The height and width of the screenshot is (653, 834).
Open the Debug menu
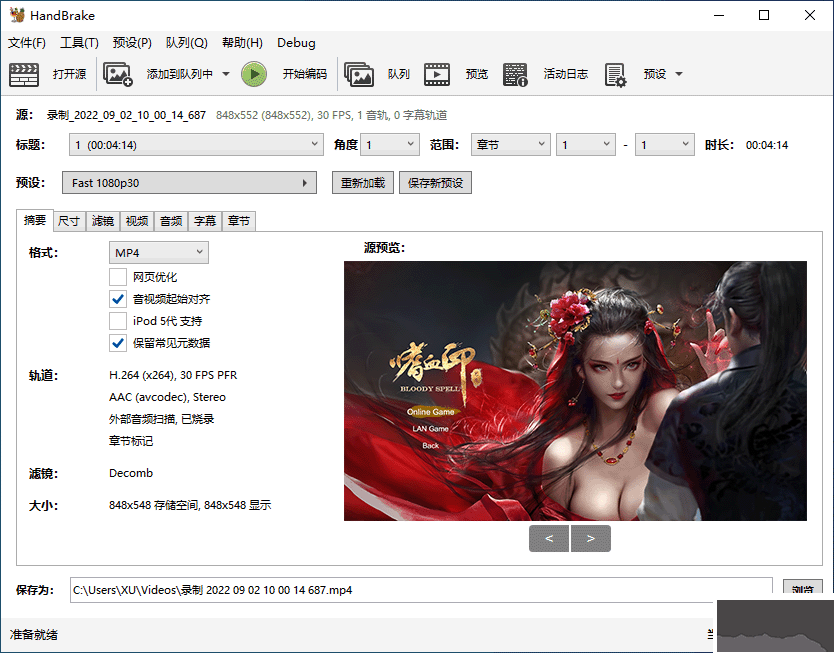[296, 43]
